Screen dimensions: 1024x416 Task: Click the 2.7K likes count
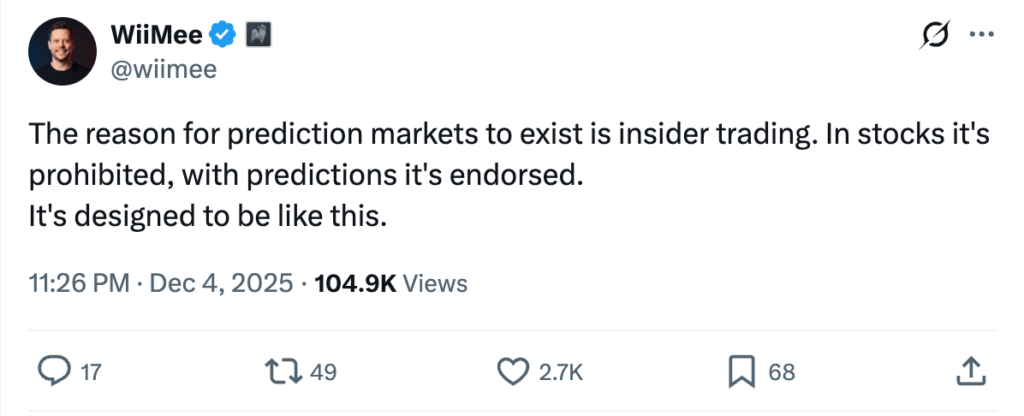[561, 373]
